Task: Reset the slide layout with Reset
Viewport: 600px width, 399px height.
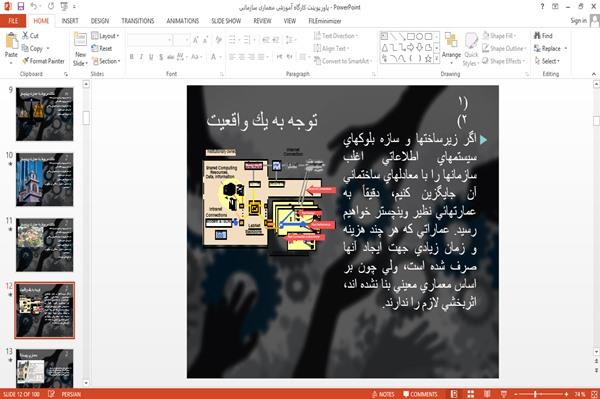Action: pos(102,48)
